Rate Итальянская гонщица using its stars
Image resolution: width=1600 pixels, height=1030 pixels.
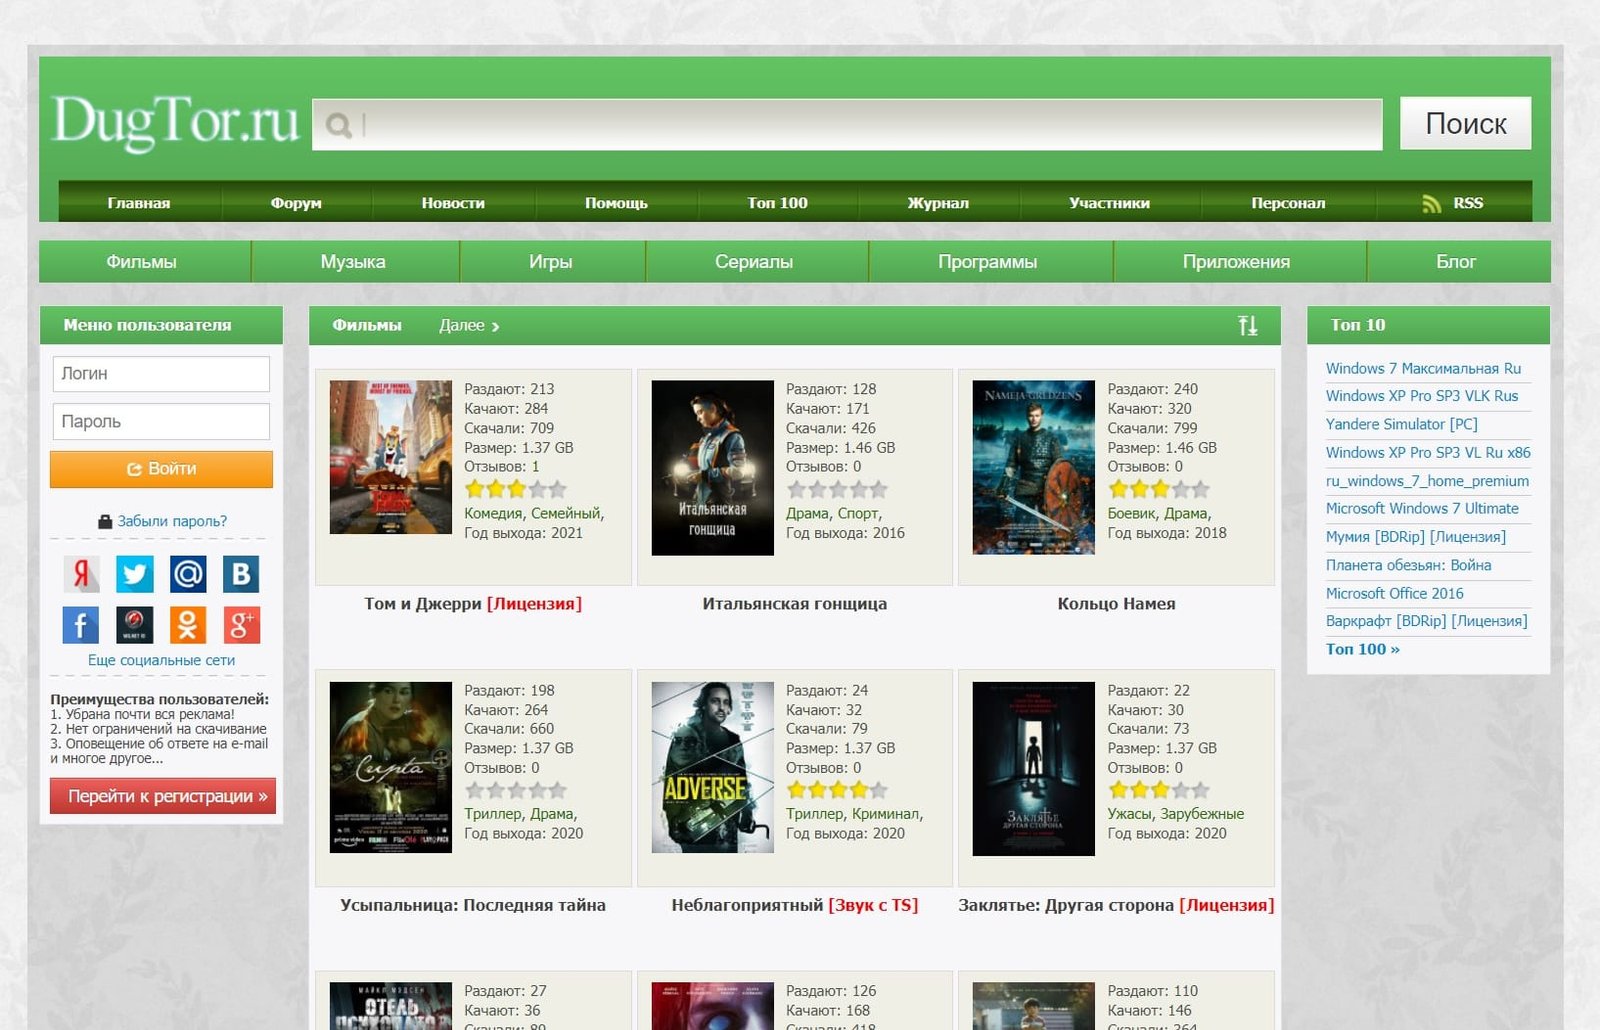[x=837, y=490]
